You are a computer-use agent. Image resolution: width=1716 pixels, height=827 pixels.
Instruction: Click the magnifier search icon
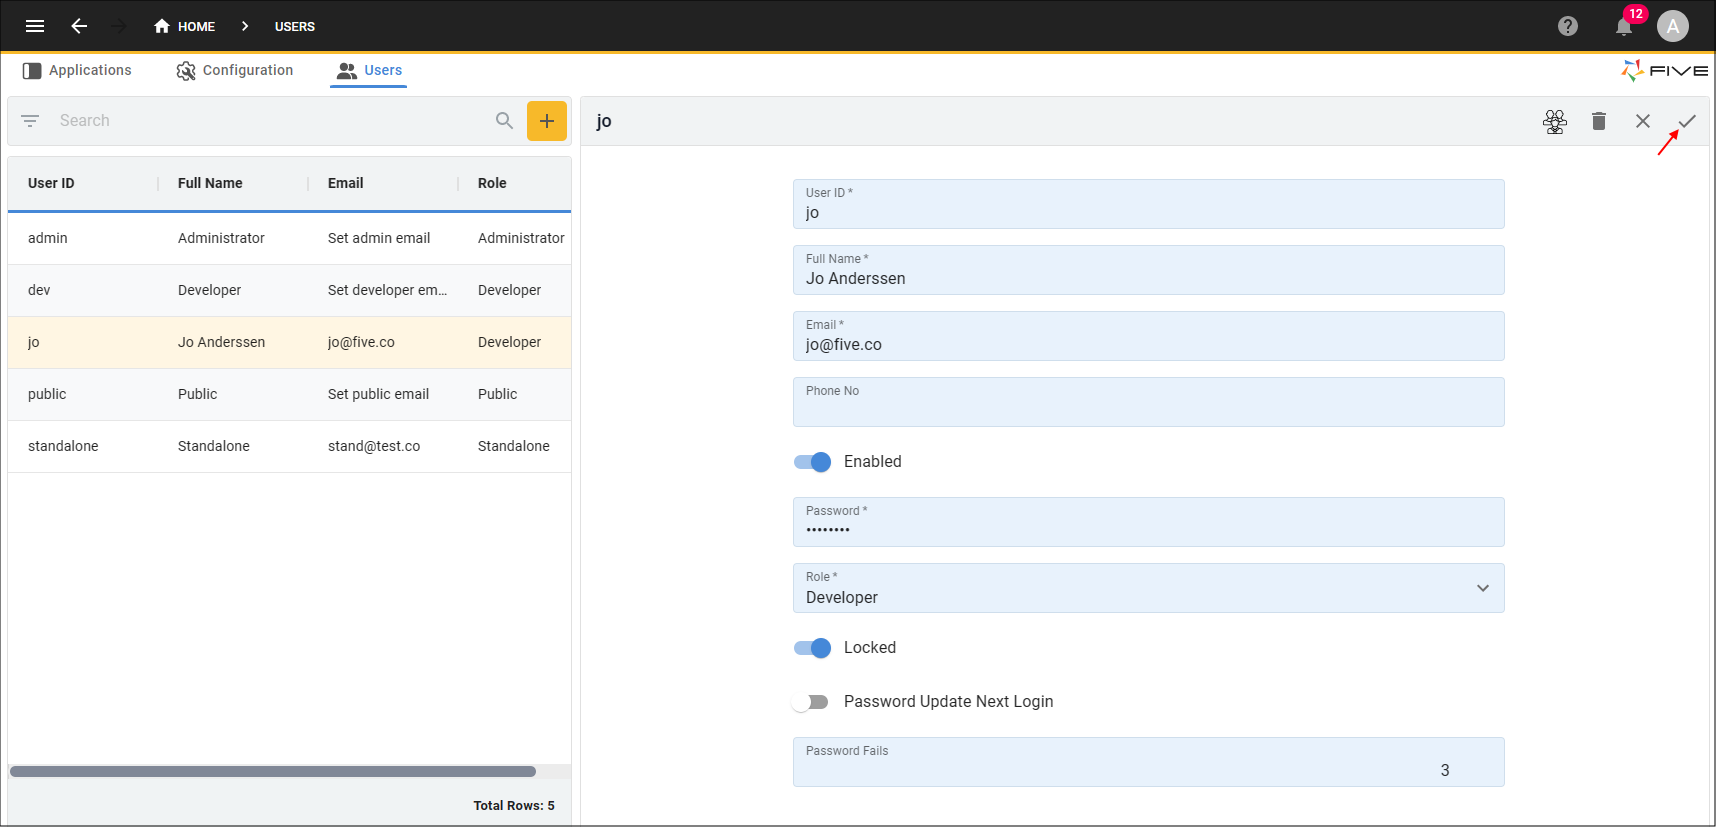[504, 121]
